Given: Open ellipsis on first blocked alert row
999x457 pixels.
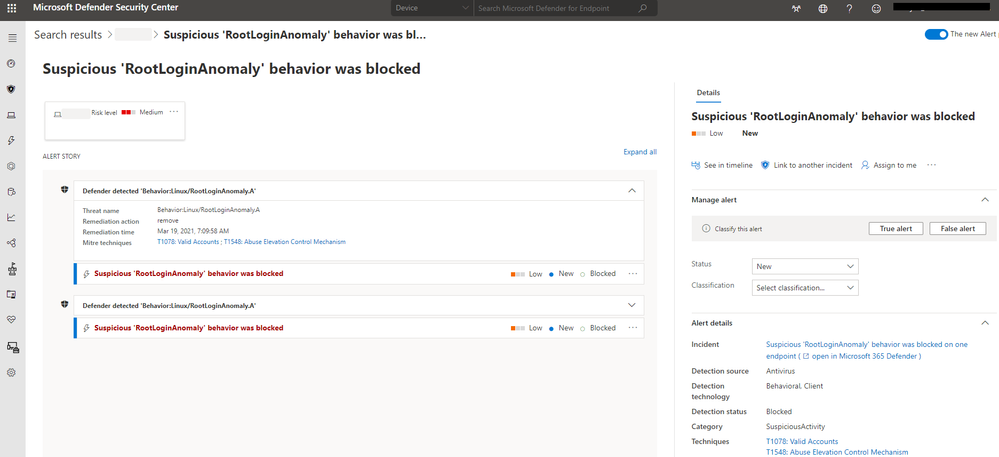Looking at the screenshot, I should tap(633, 273).
